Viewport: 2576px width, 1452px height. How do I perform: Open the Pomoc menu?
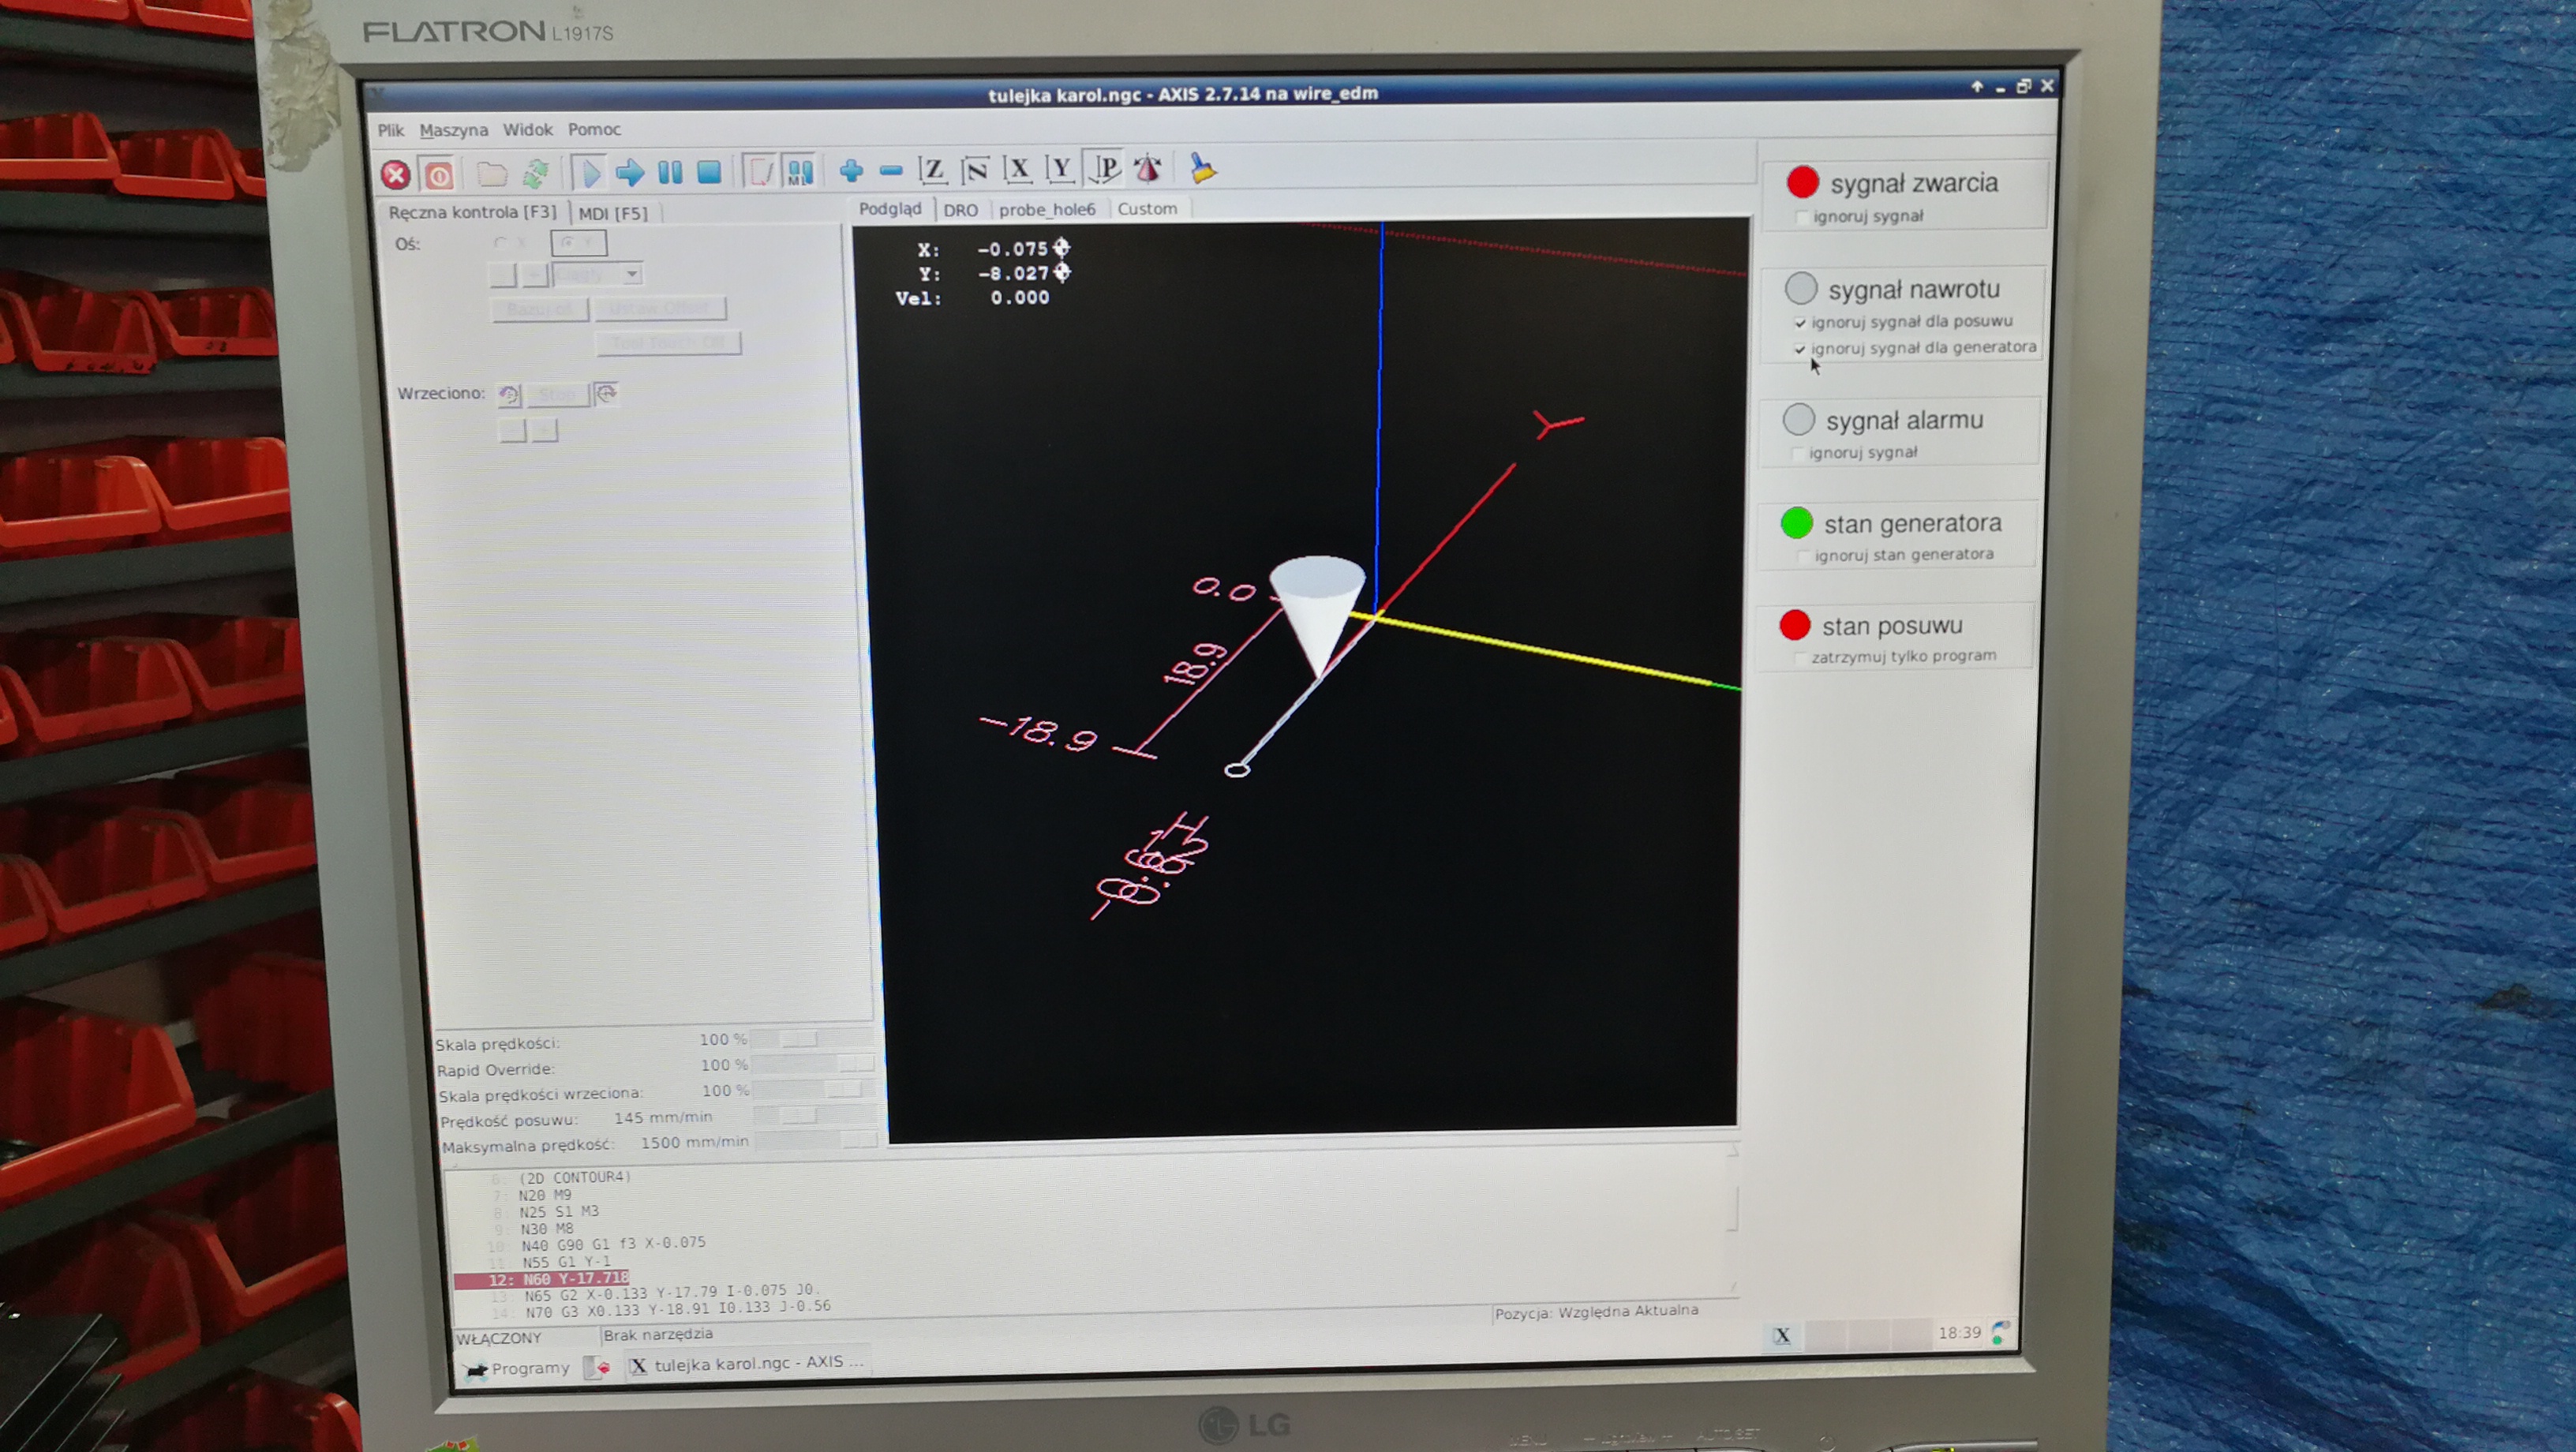(x=594, y=129)
